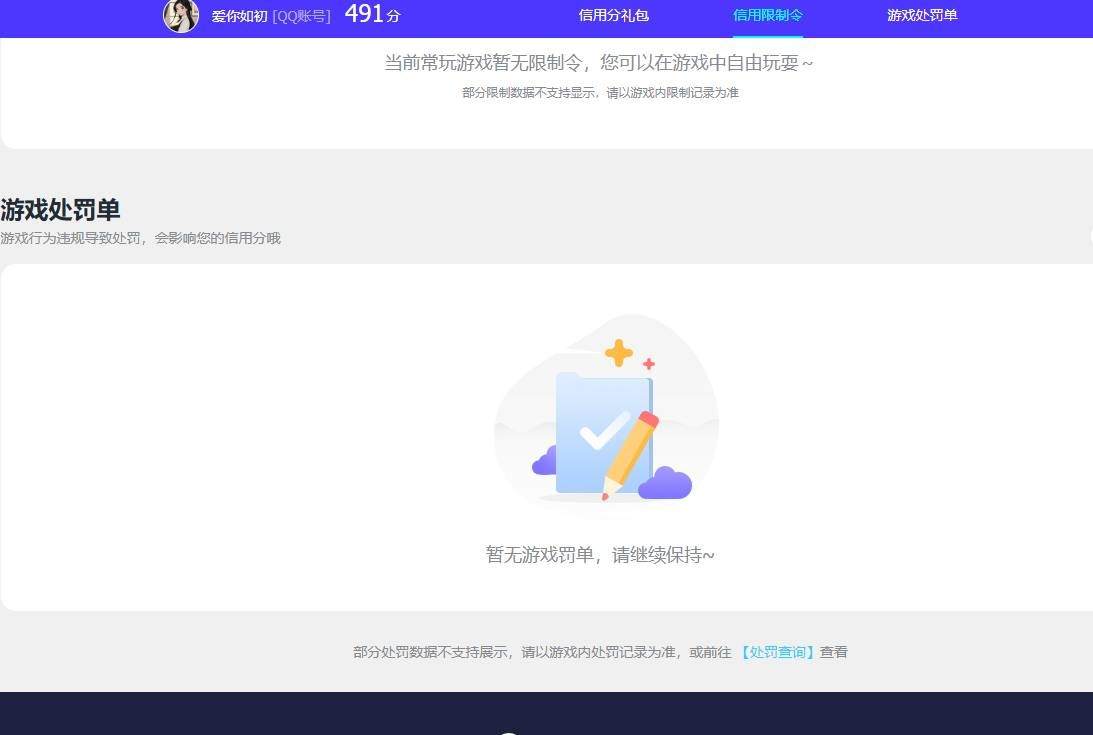
Task: Click footer note 部分处罚数据不支持展示
Action: coord(431,652)
